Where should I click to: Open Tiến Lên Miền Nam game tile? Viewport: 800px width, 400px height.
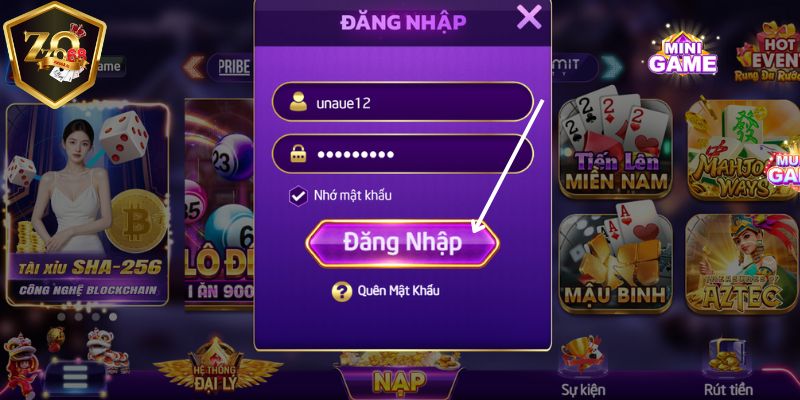coord(616,143)
